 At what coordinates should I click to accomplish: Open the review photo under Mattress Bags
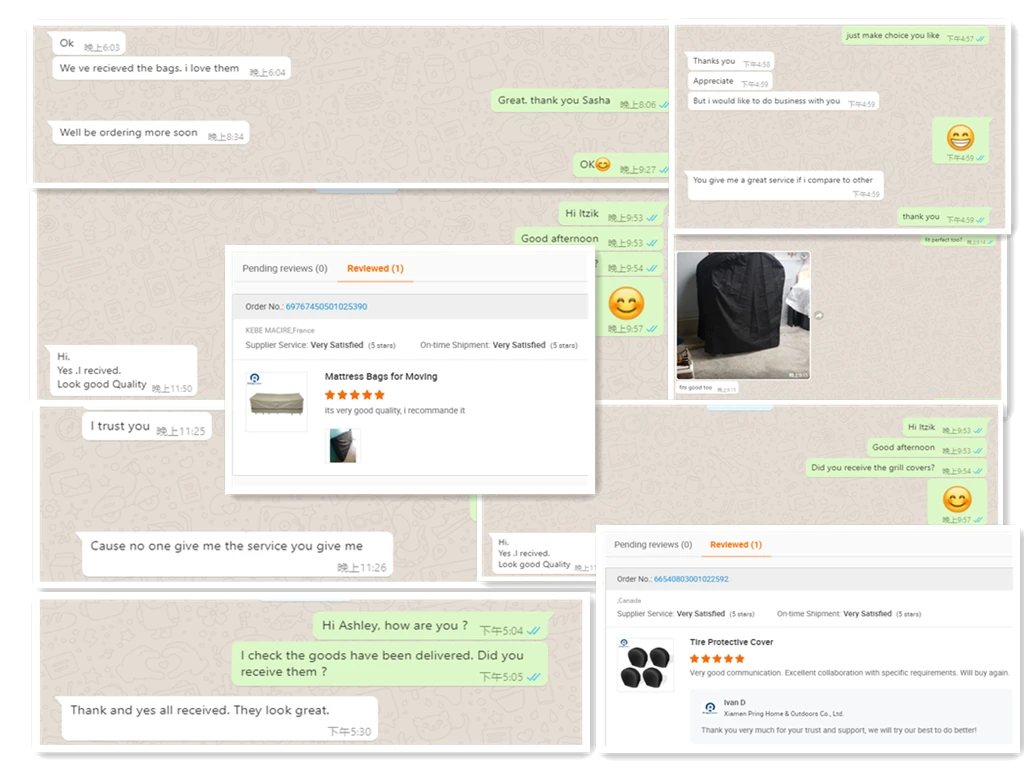(343, 446)
